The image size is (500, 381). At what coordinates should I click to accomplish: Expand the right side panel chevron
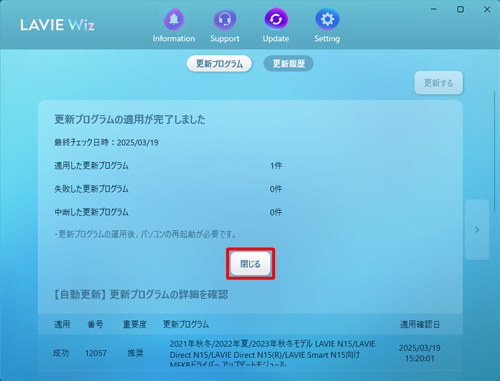coord(477,230)
